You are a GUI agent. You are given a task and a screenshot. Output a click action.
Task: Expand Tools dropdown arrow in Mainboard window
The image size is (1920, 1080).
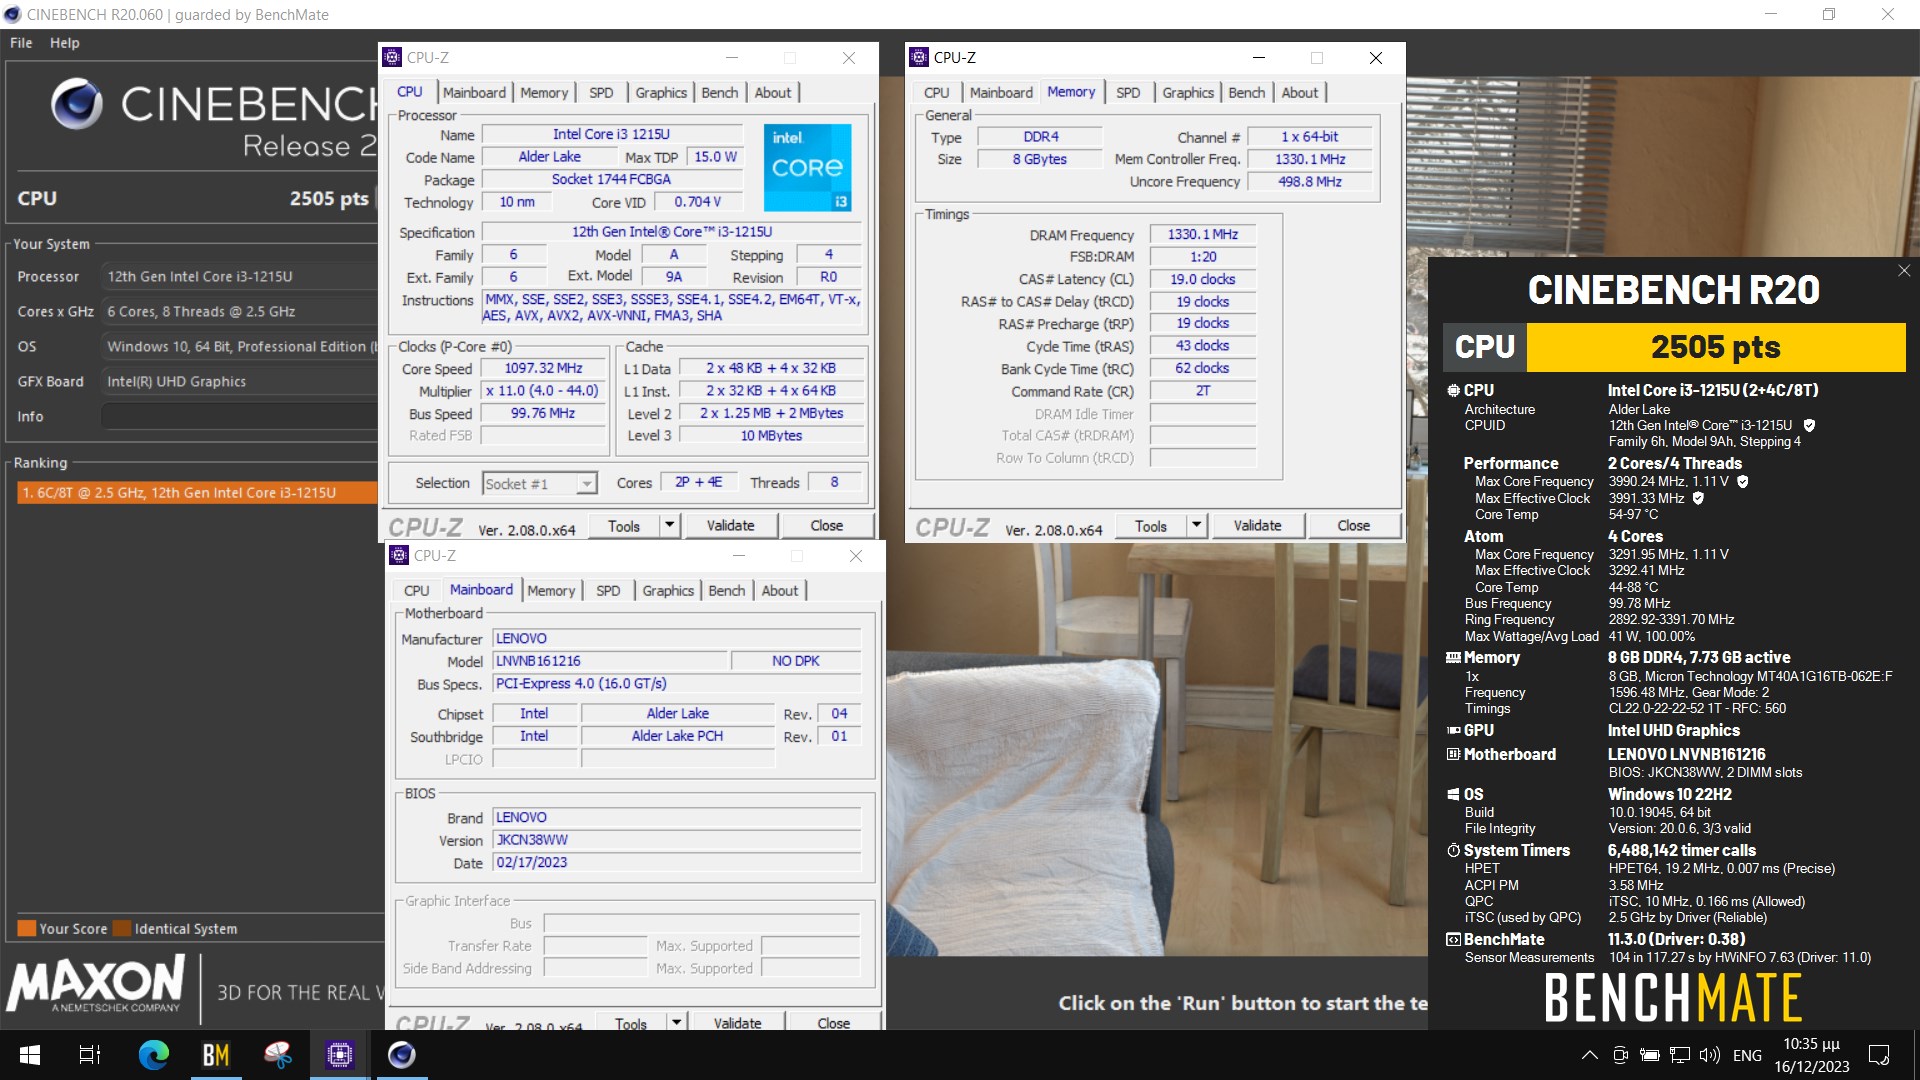point(677,1021)
